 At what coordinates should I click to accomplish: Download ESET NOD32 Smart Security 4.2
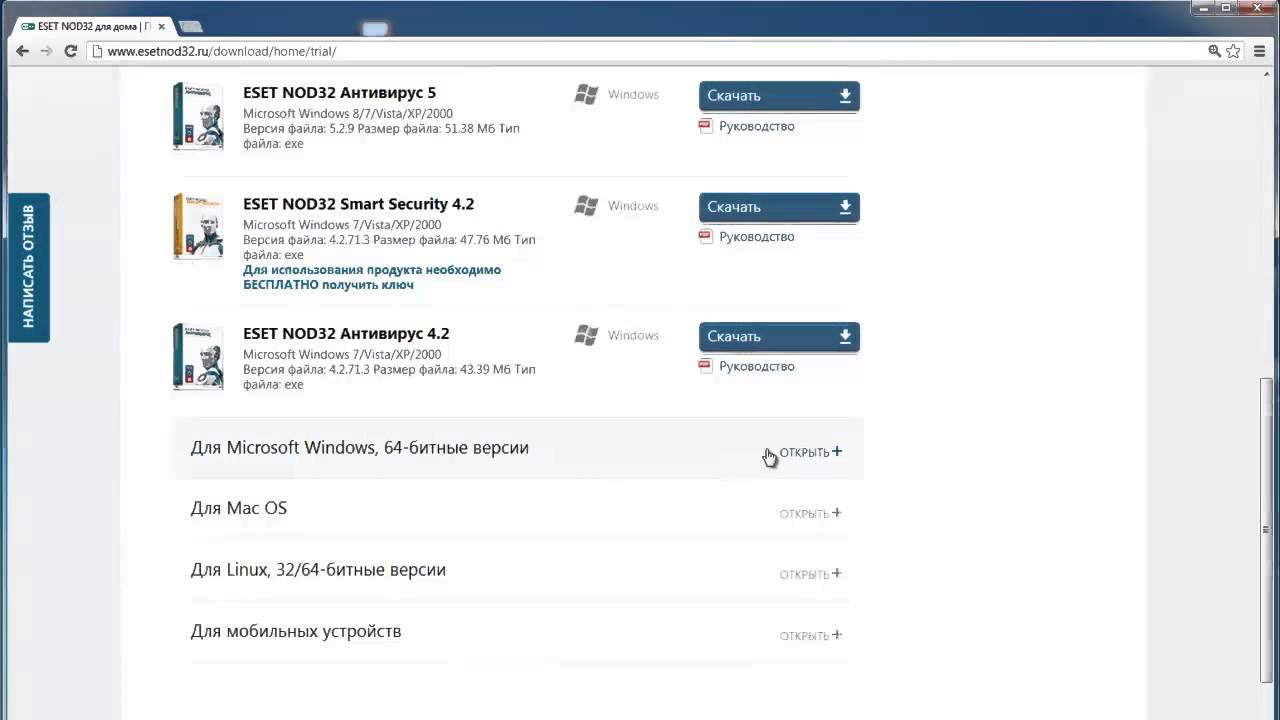[779, 207]
